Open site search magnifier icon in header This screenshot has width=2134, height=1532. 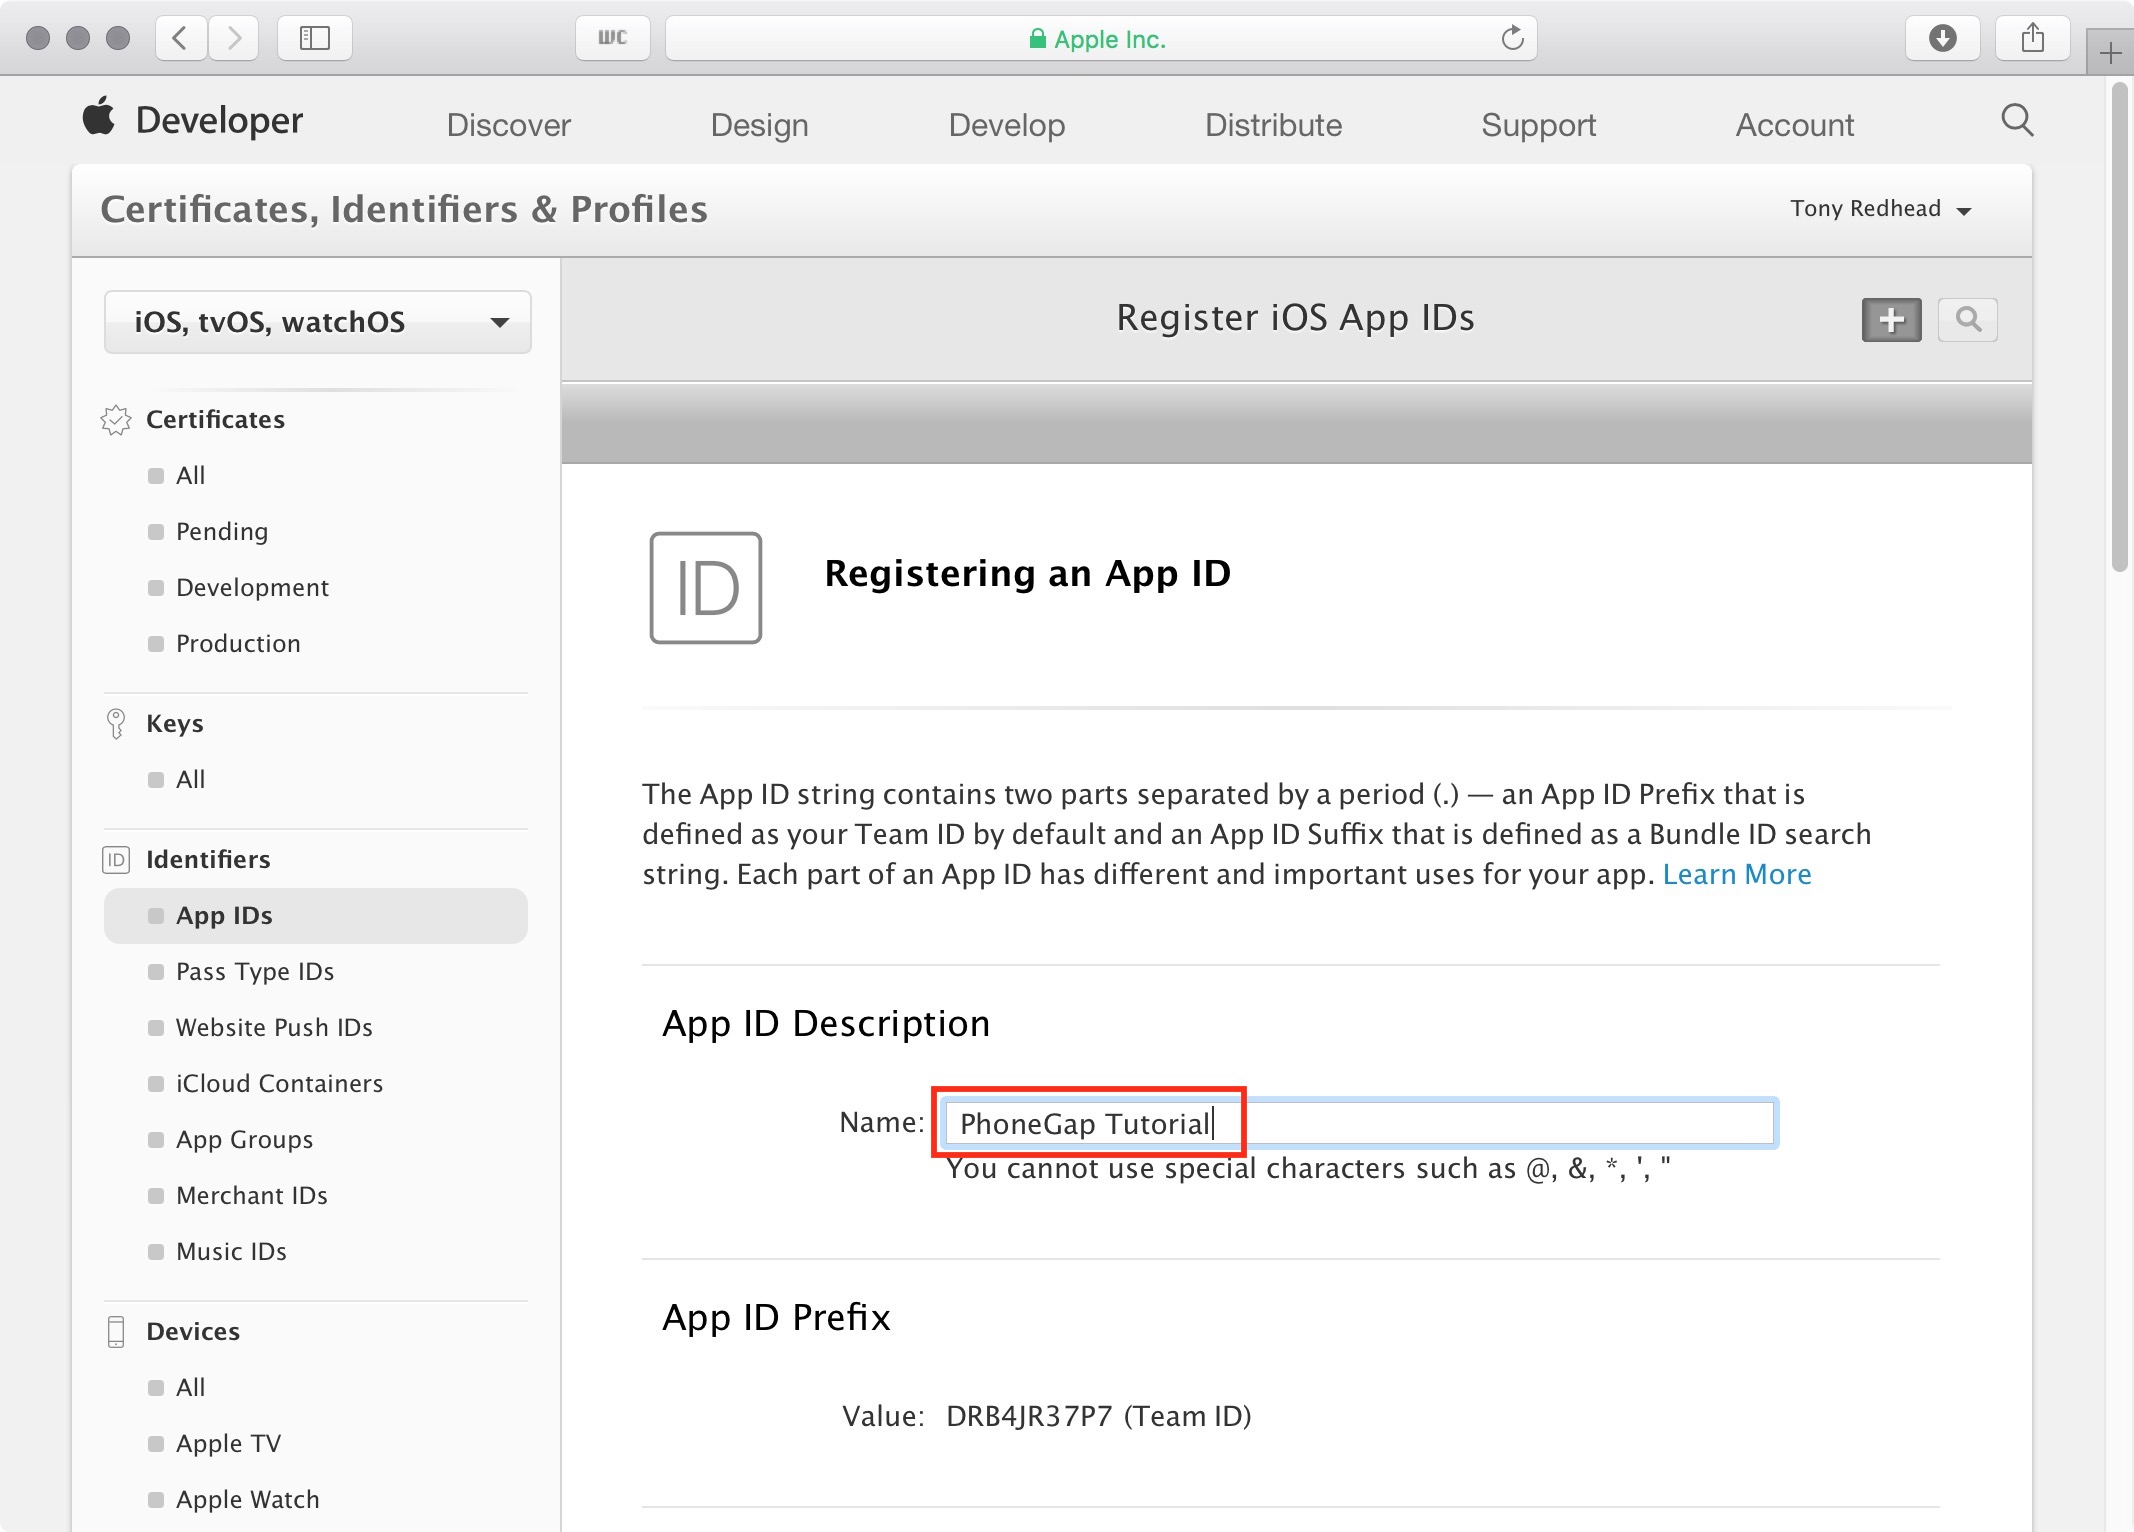[x=2017, y=121]
